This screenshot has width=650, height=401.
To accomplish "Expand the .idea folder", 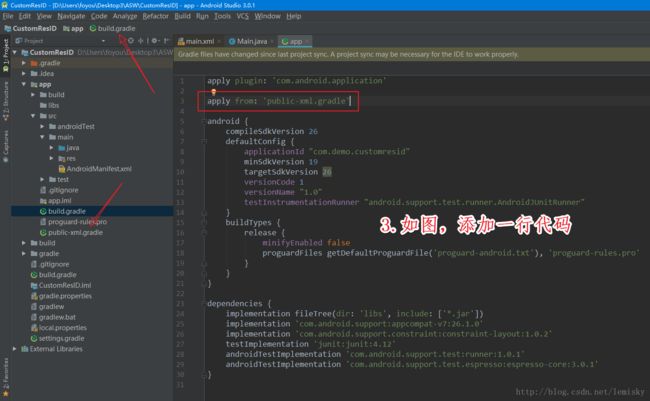I will (x=24, y=73).
